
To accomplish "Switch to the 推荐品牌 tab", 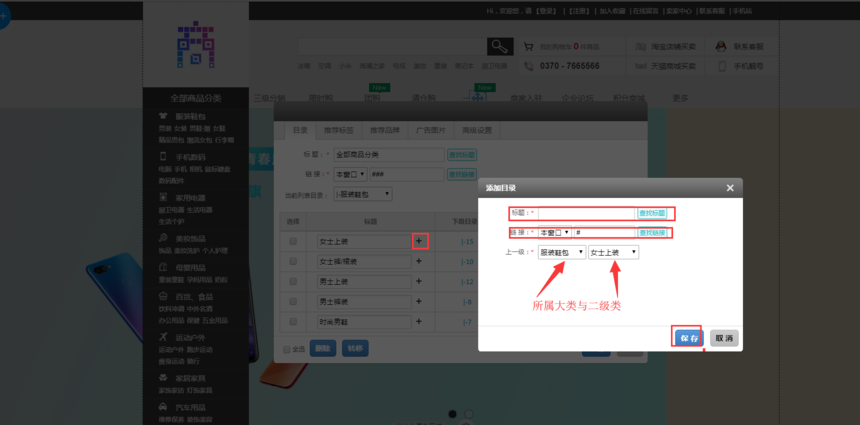I will [384, 131].
